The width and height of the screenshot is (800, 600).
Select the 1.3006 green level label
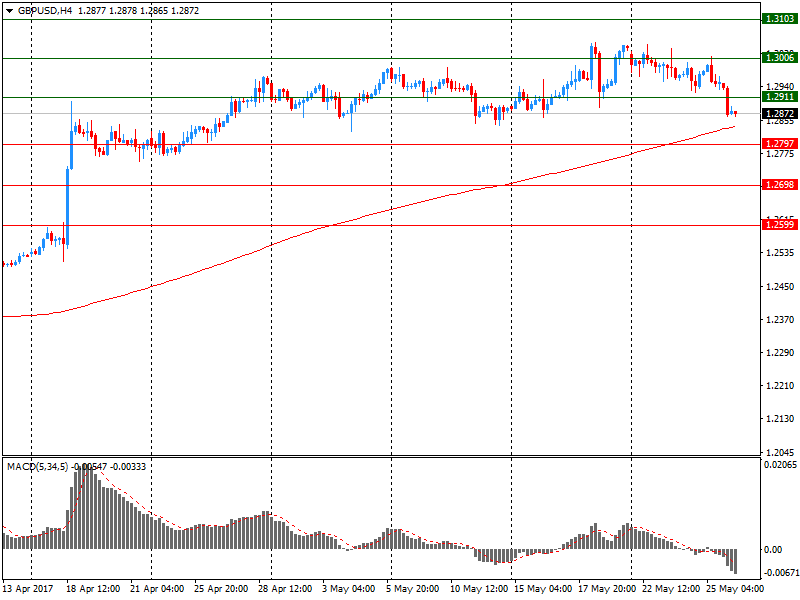[779, 58]
